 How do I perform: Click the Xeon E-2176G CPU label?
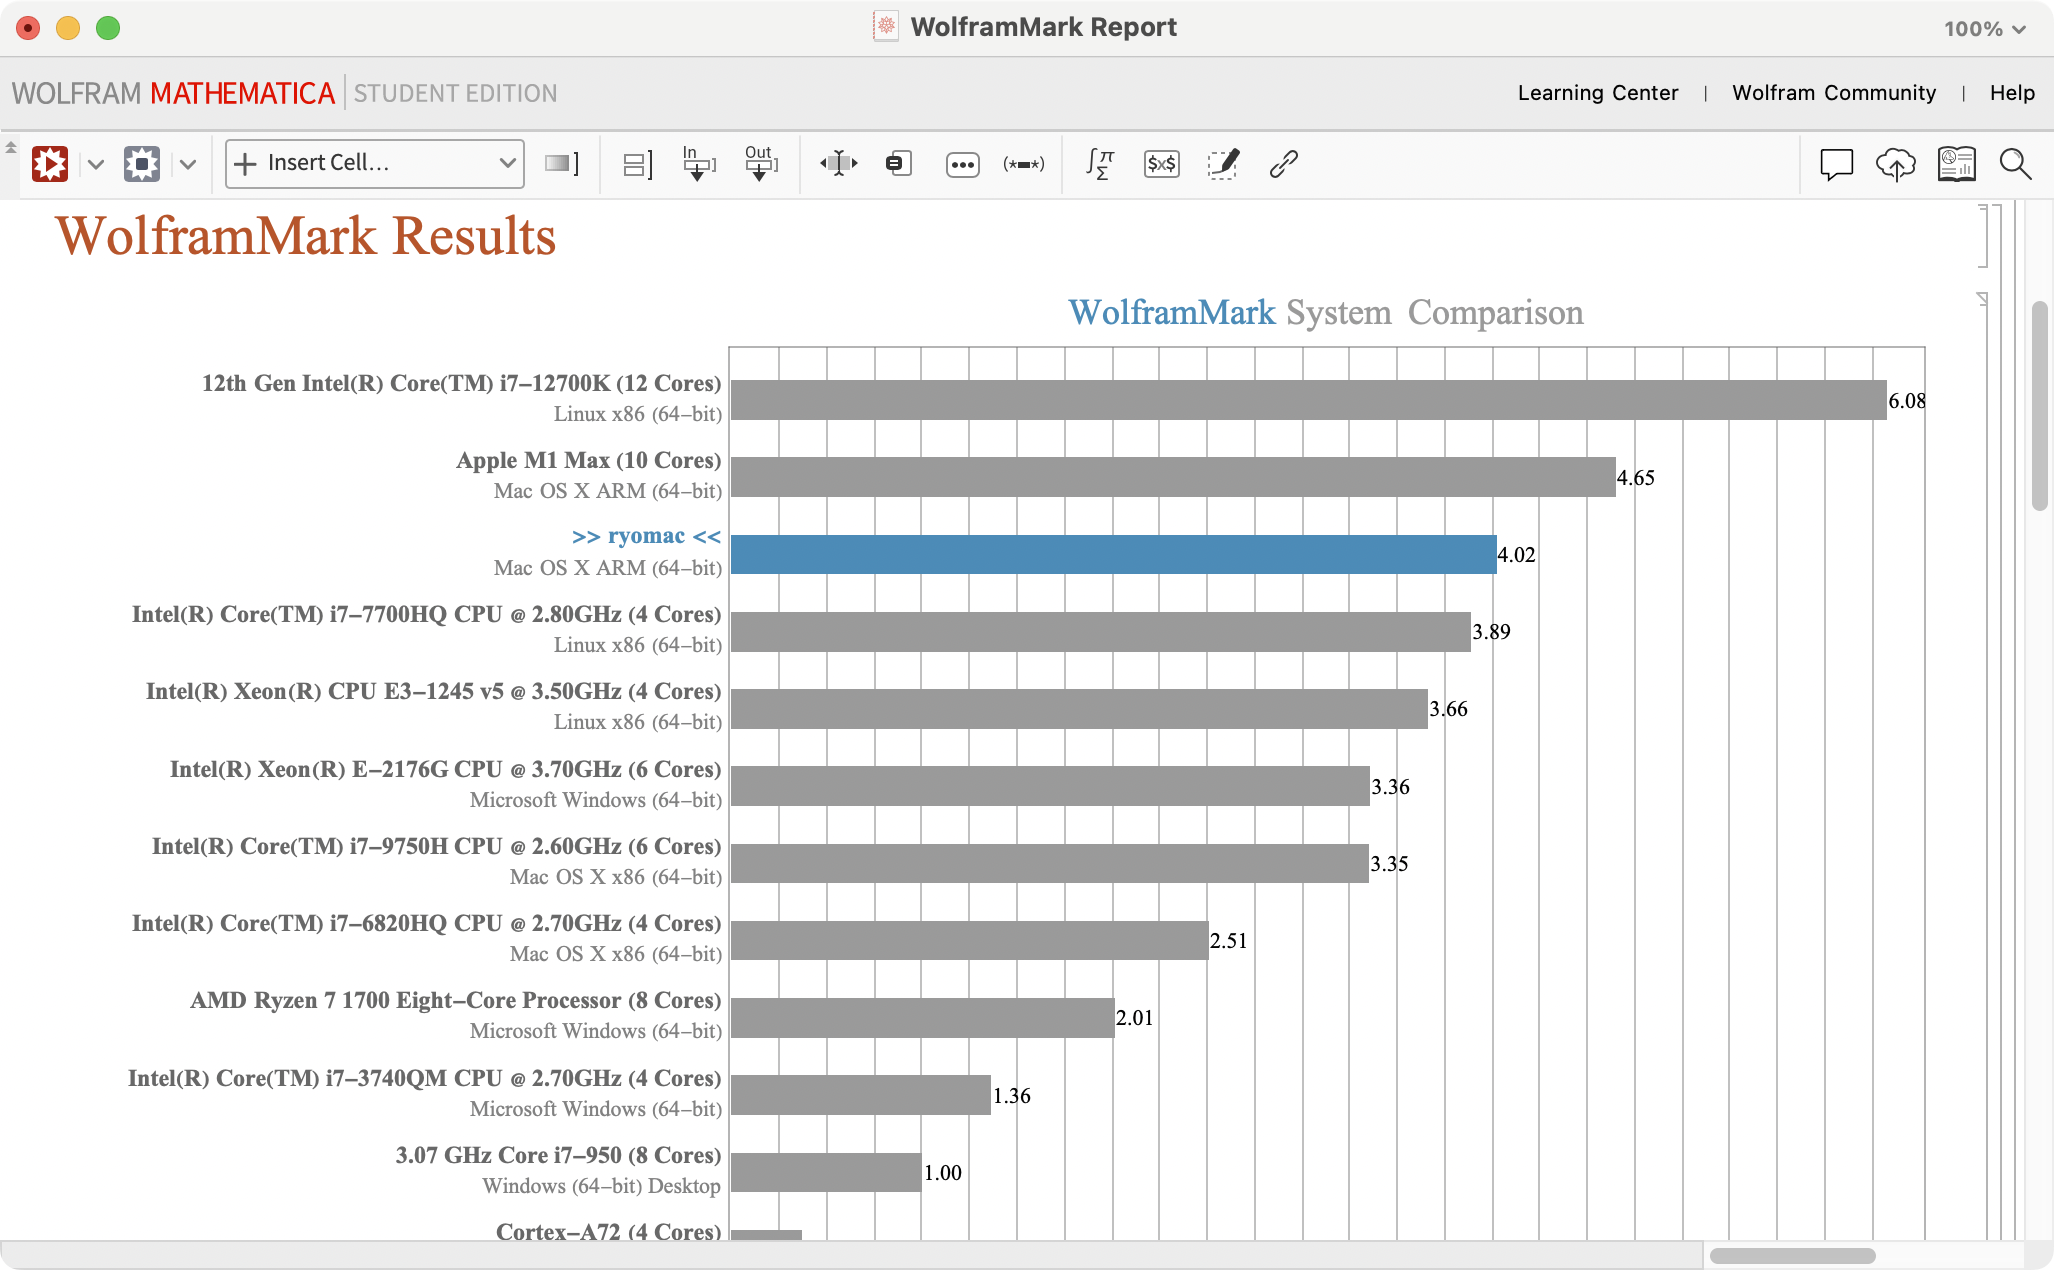click(x=445, y=770)
